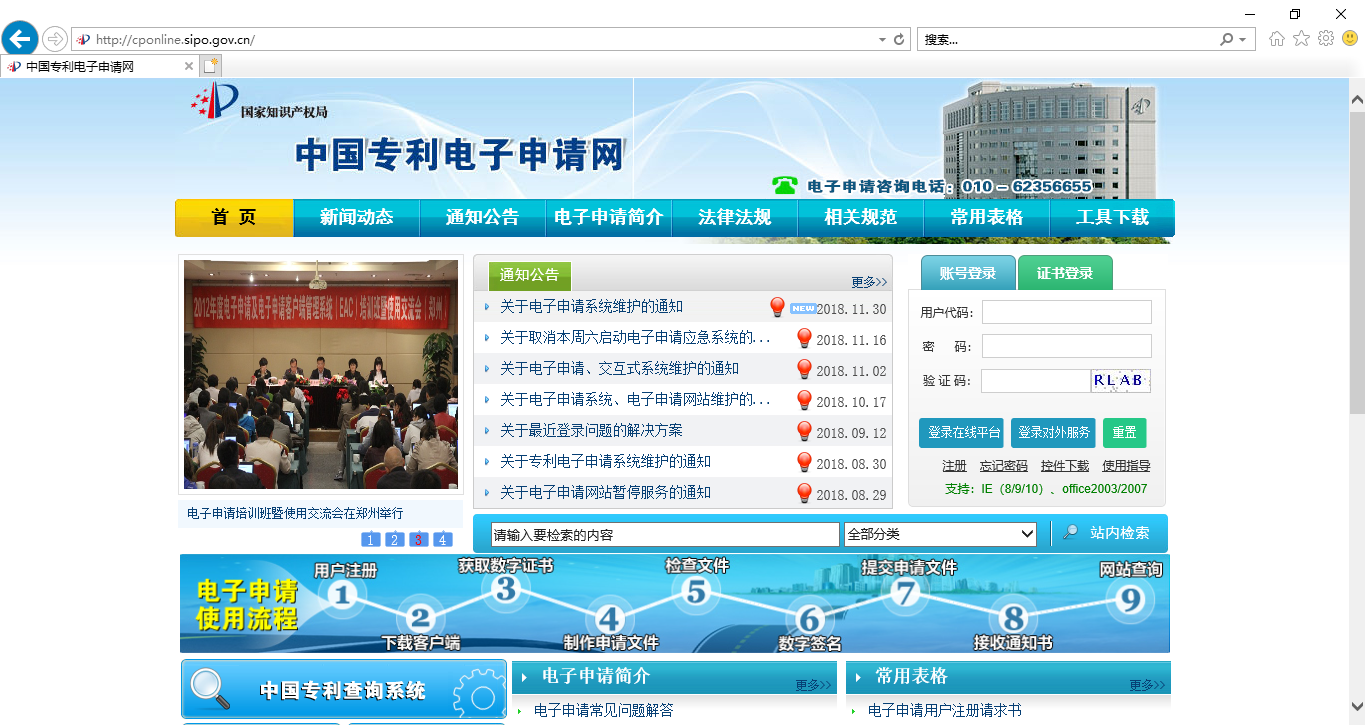Open the 忘记密码 link
The image size is (1365, 725).
pos(1003,466)
